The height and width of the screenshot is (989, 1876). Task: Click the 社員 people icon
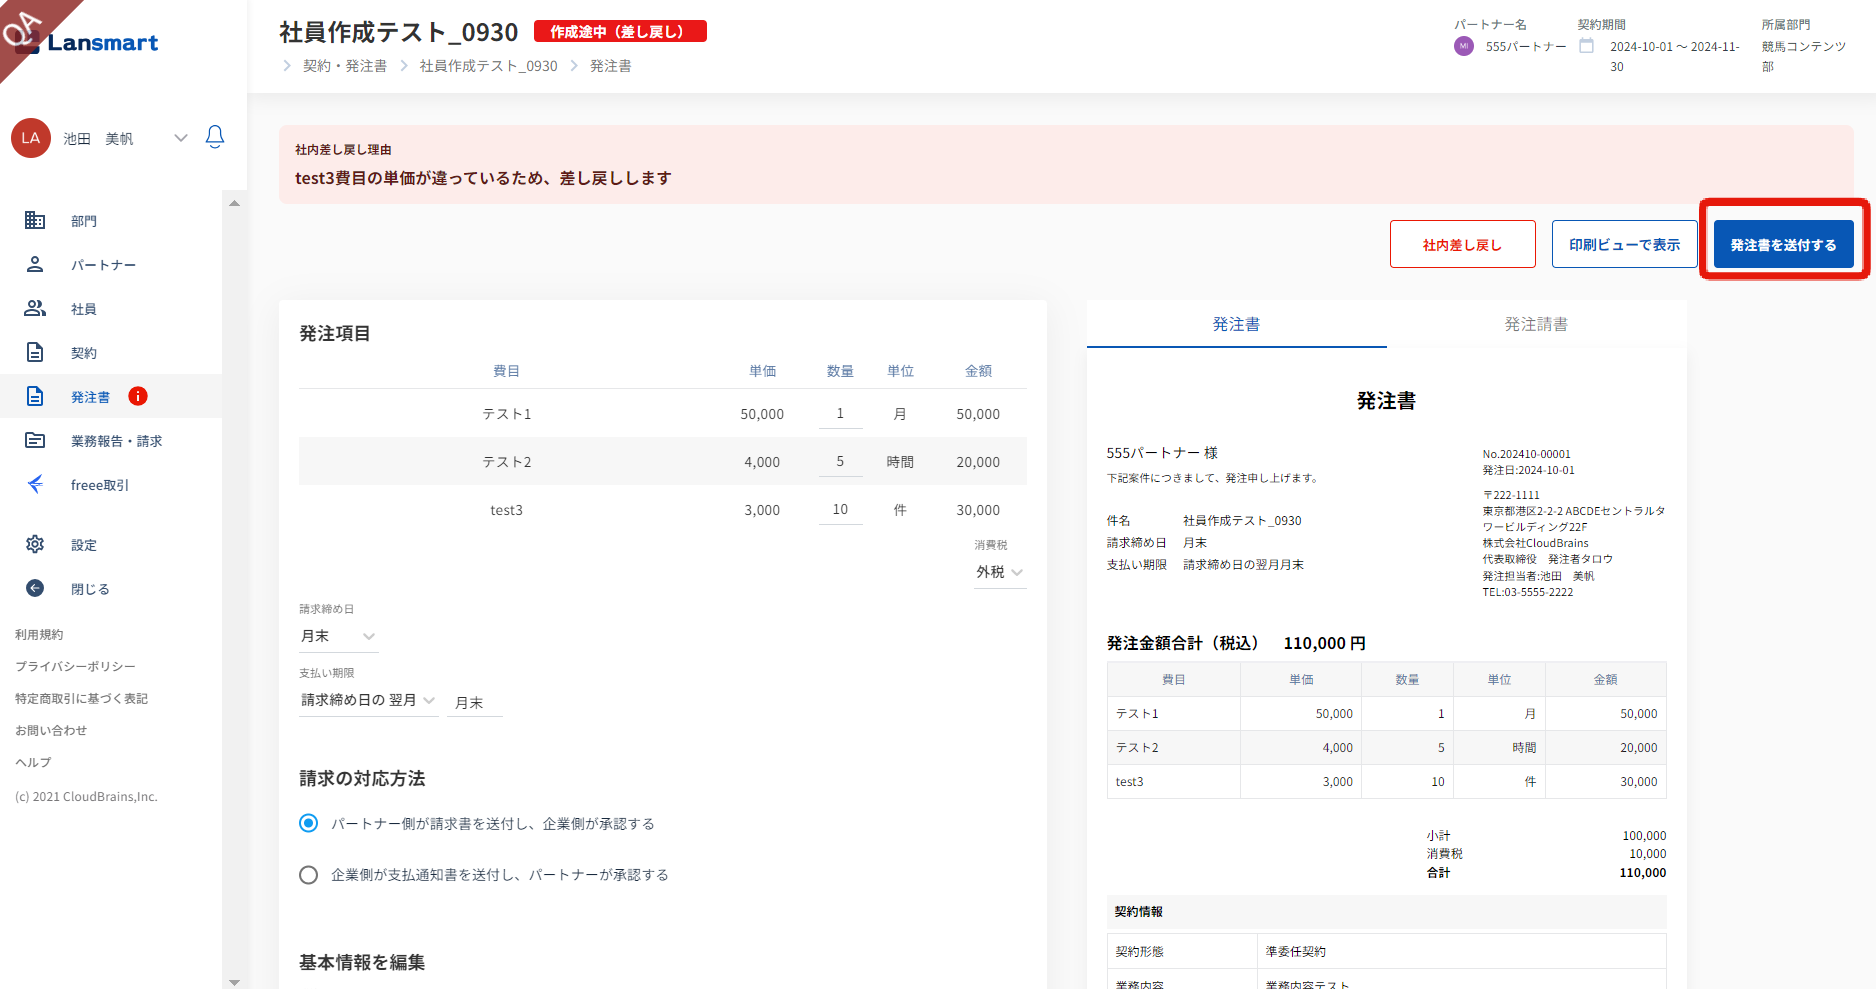(x=35, y=309)
